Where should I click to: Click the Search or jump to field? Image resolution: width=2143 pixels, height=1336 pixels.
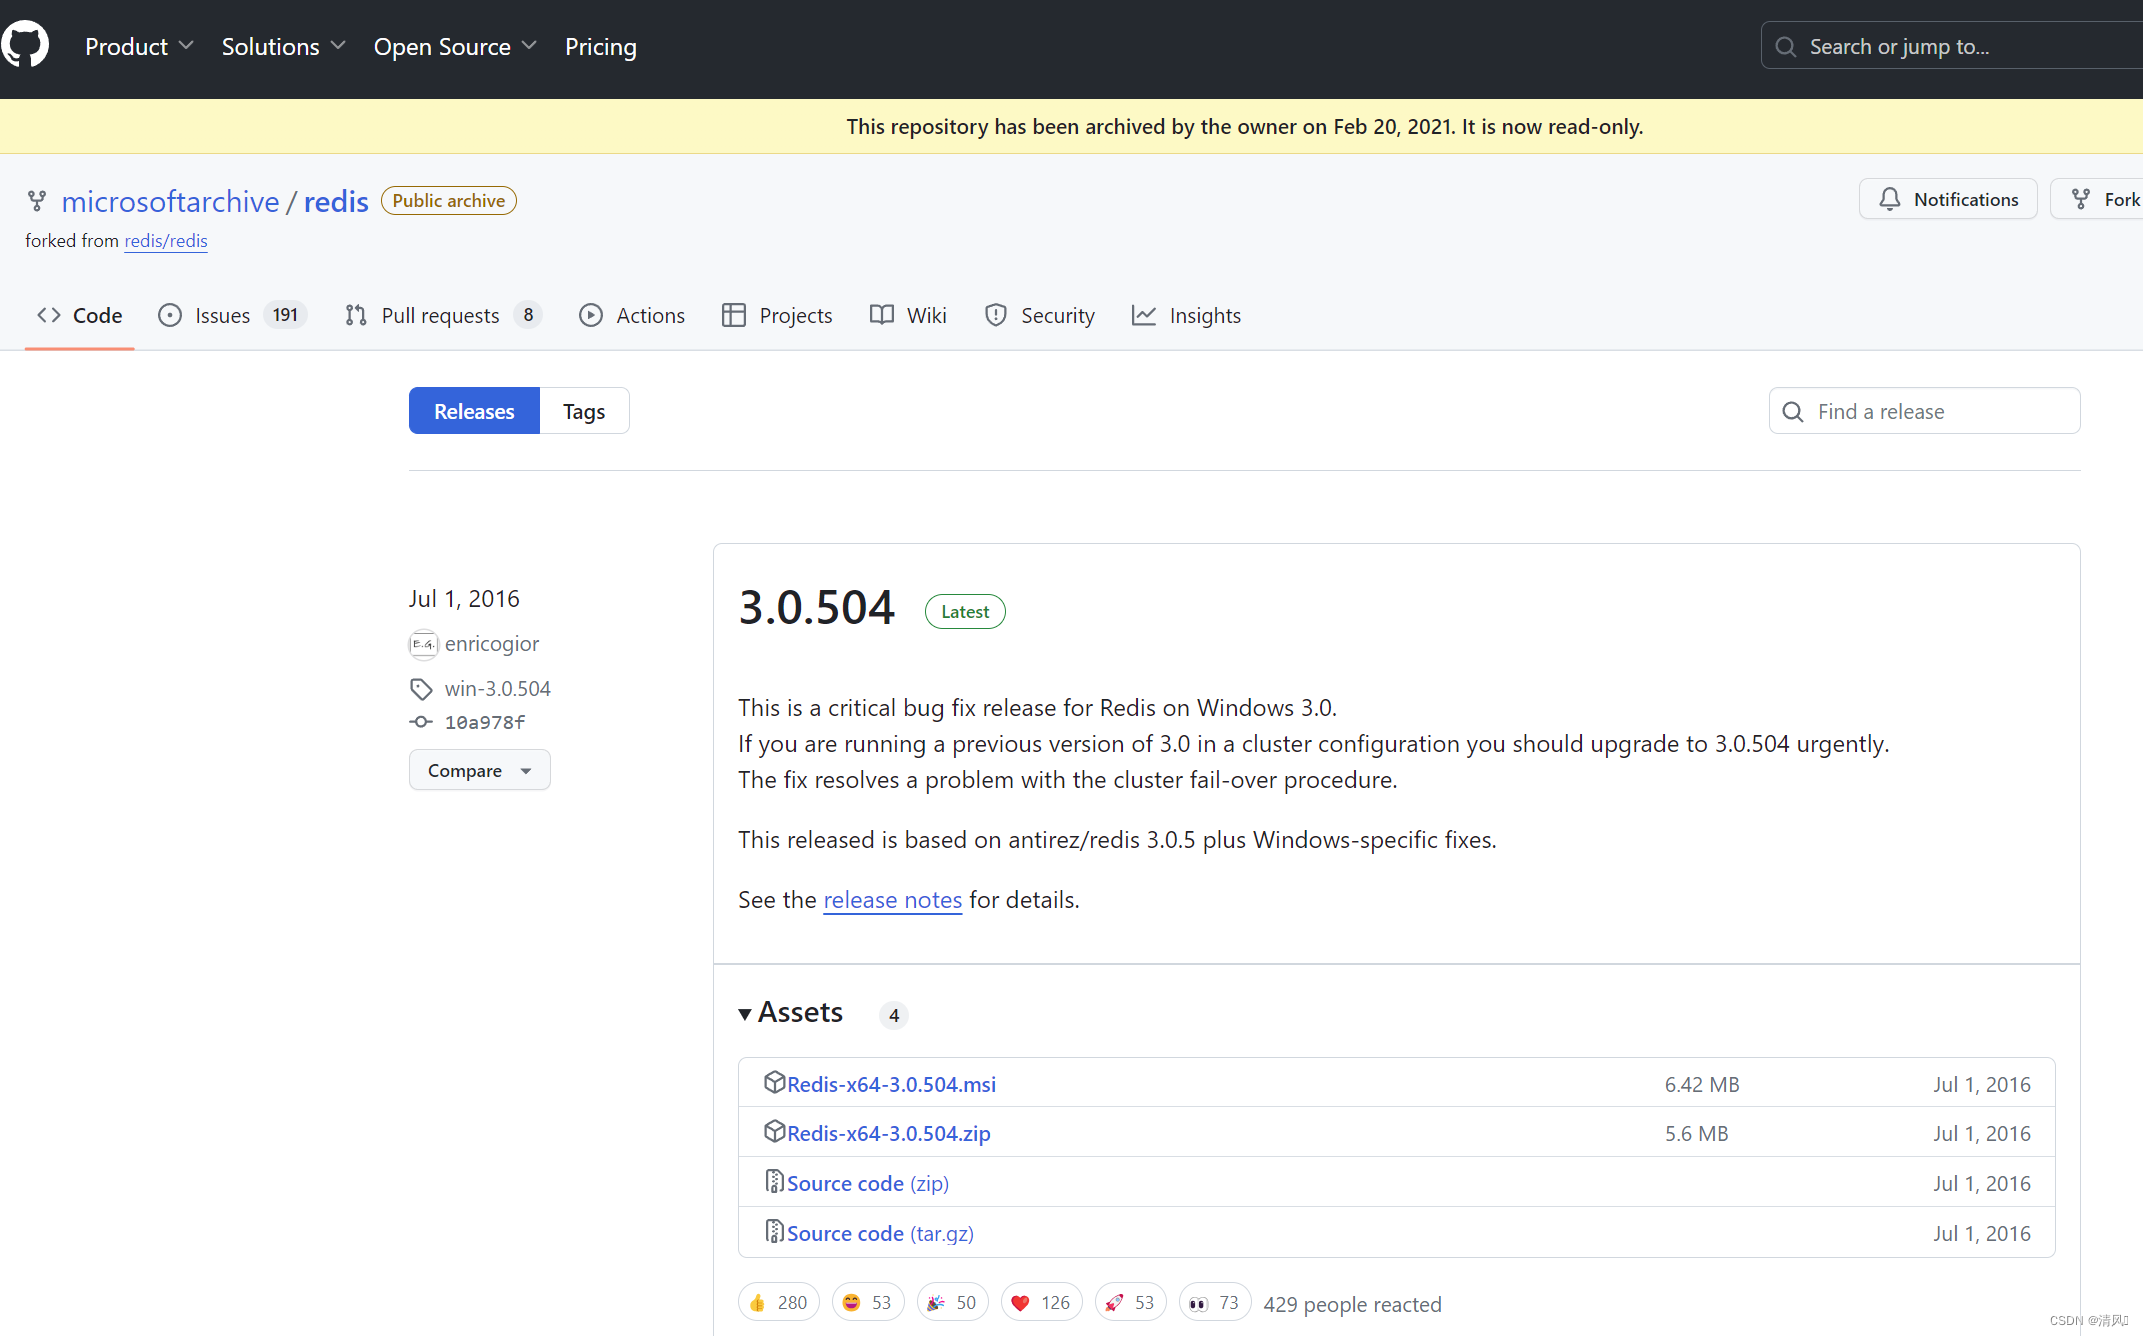point(1951,46)
